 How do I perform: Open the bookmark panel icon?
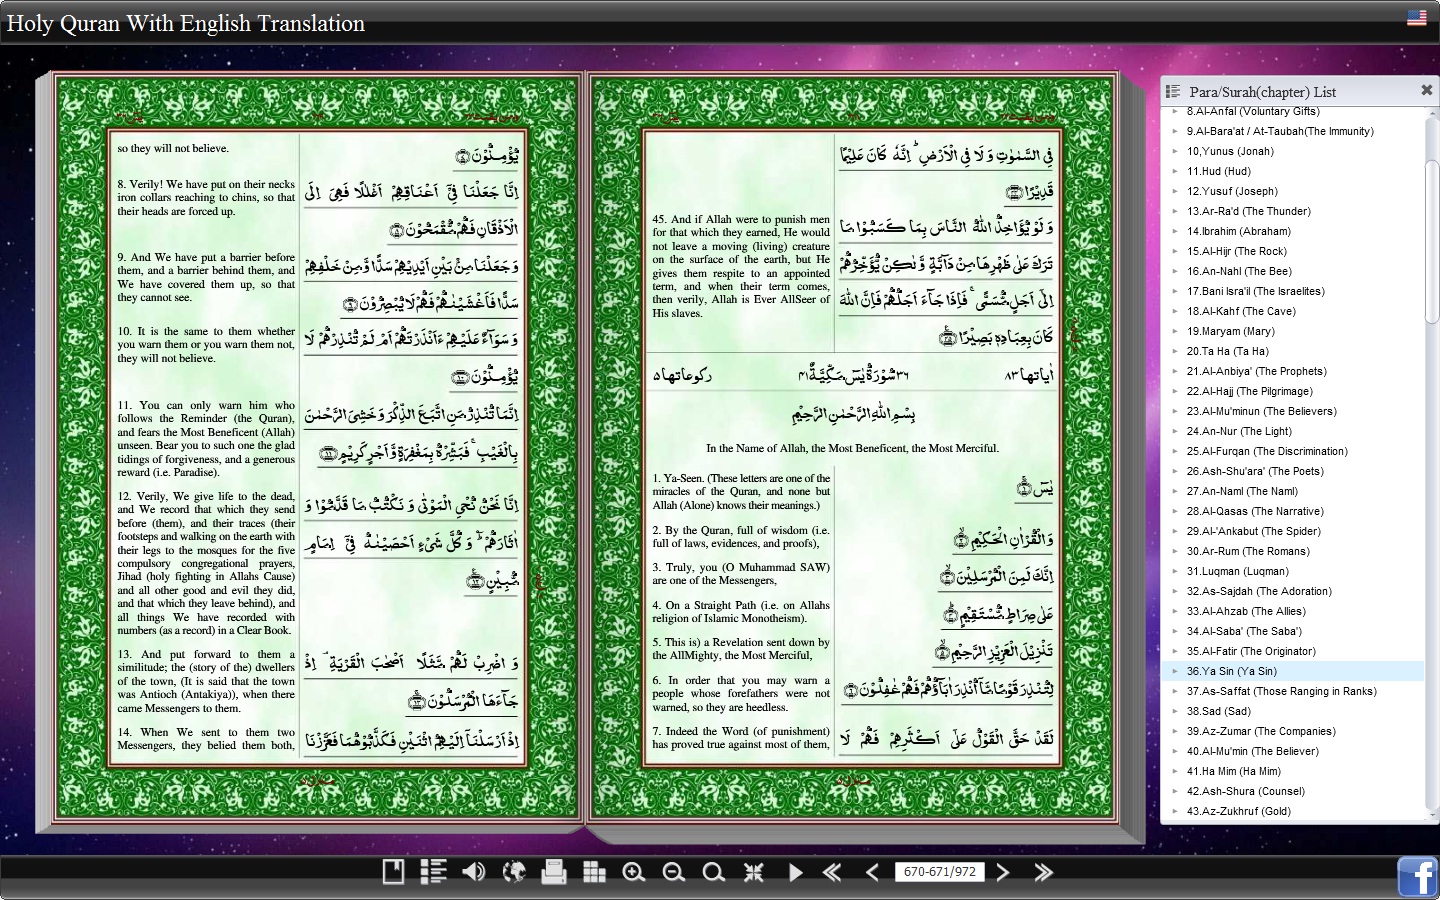click(393, 872)
